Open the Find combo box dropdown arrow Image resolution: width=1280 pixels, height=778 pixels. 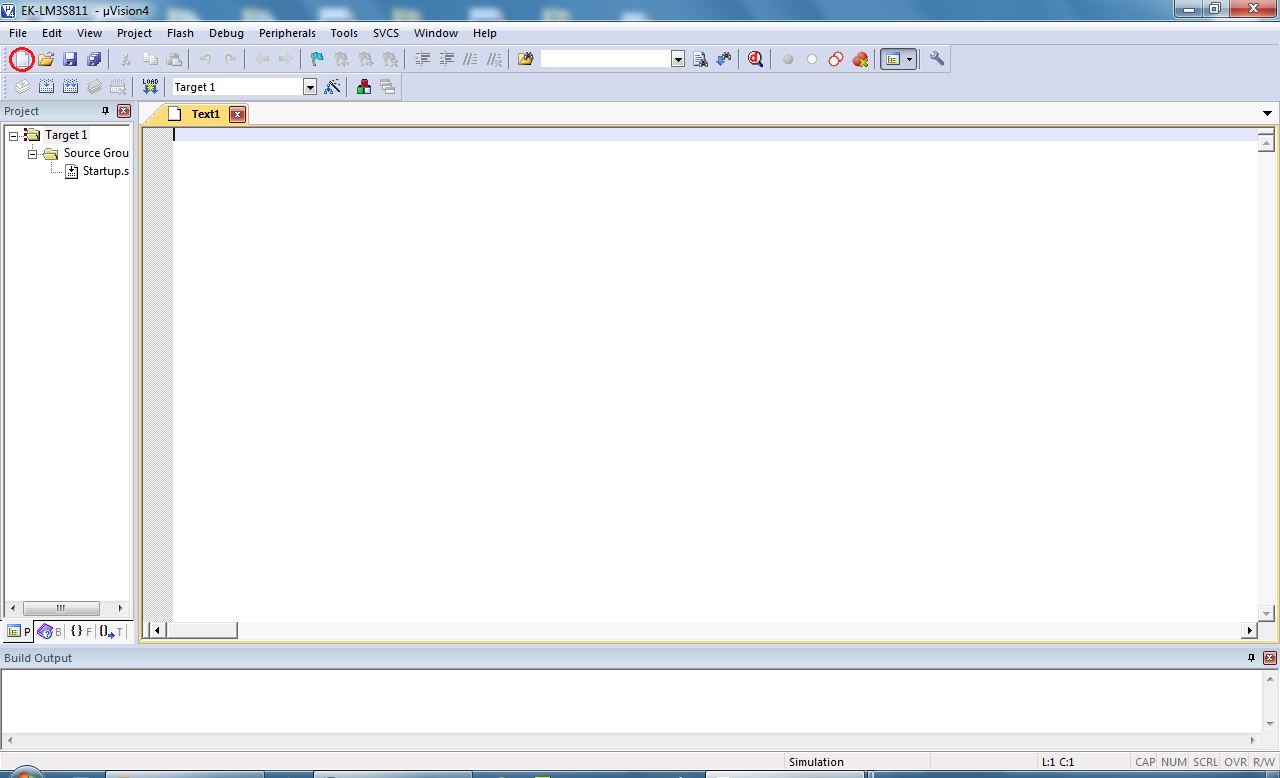678,59
